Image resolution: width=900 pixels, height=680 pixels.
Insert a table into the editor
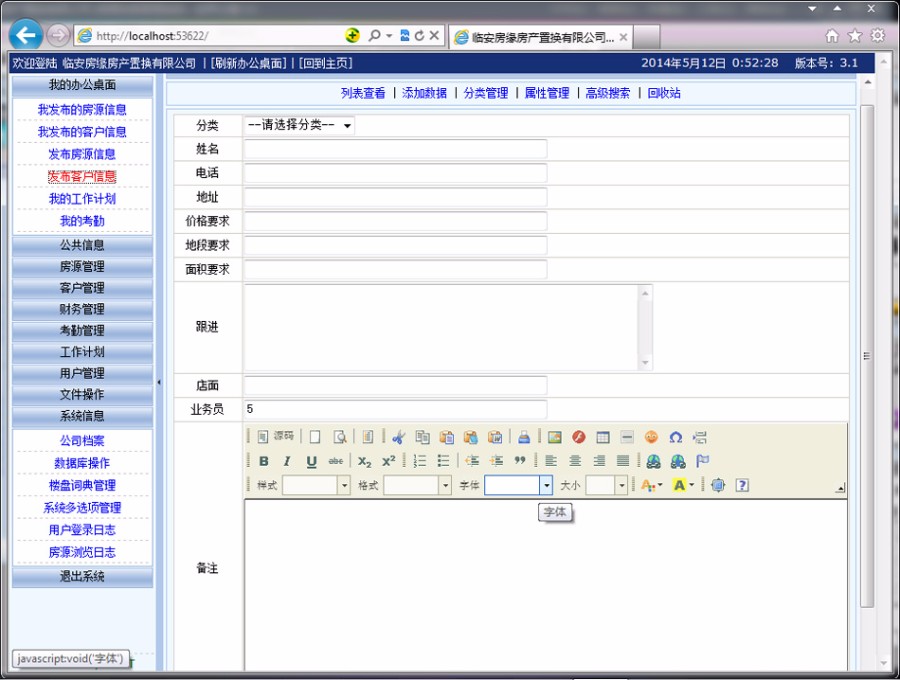(603, 437)
